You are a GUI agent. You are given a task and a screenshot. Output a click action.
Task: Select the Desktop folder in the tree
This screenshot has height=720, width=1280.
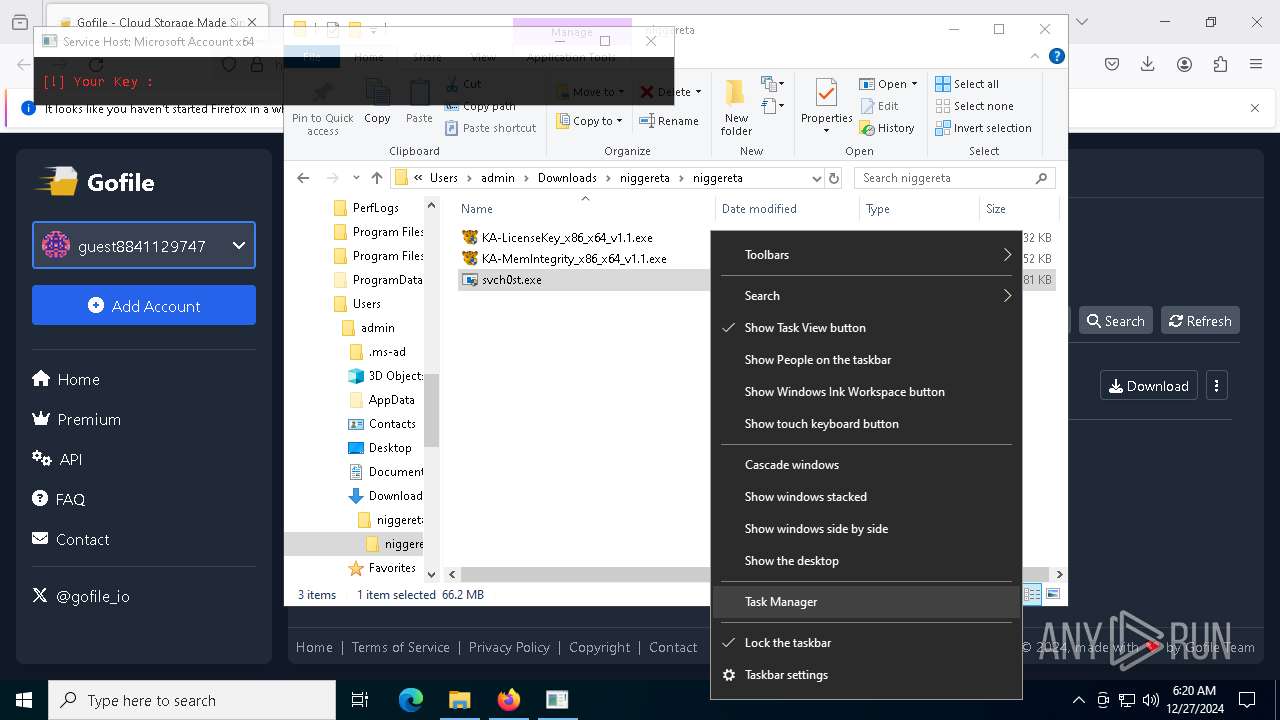click(380, 448)
